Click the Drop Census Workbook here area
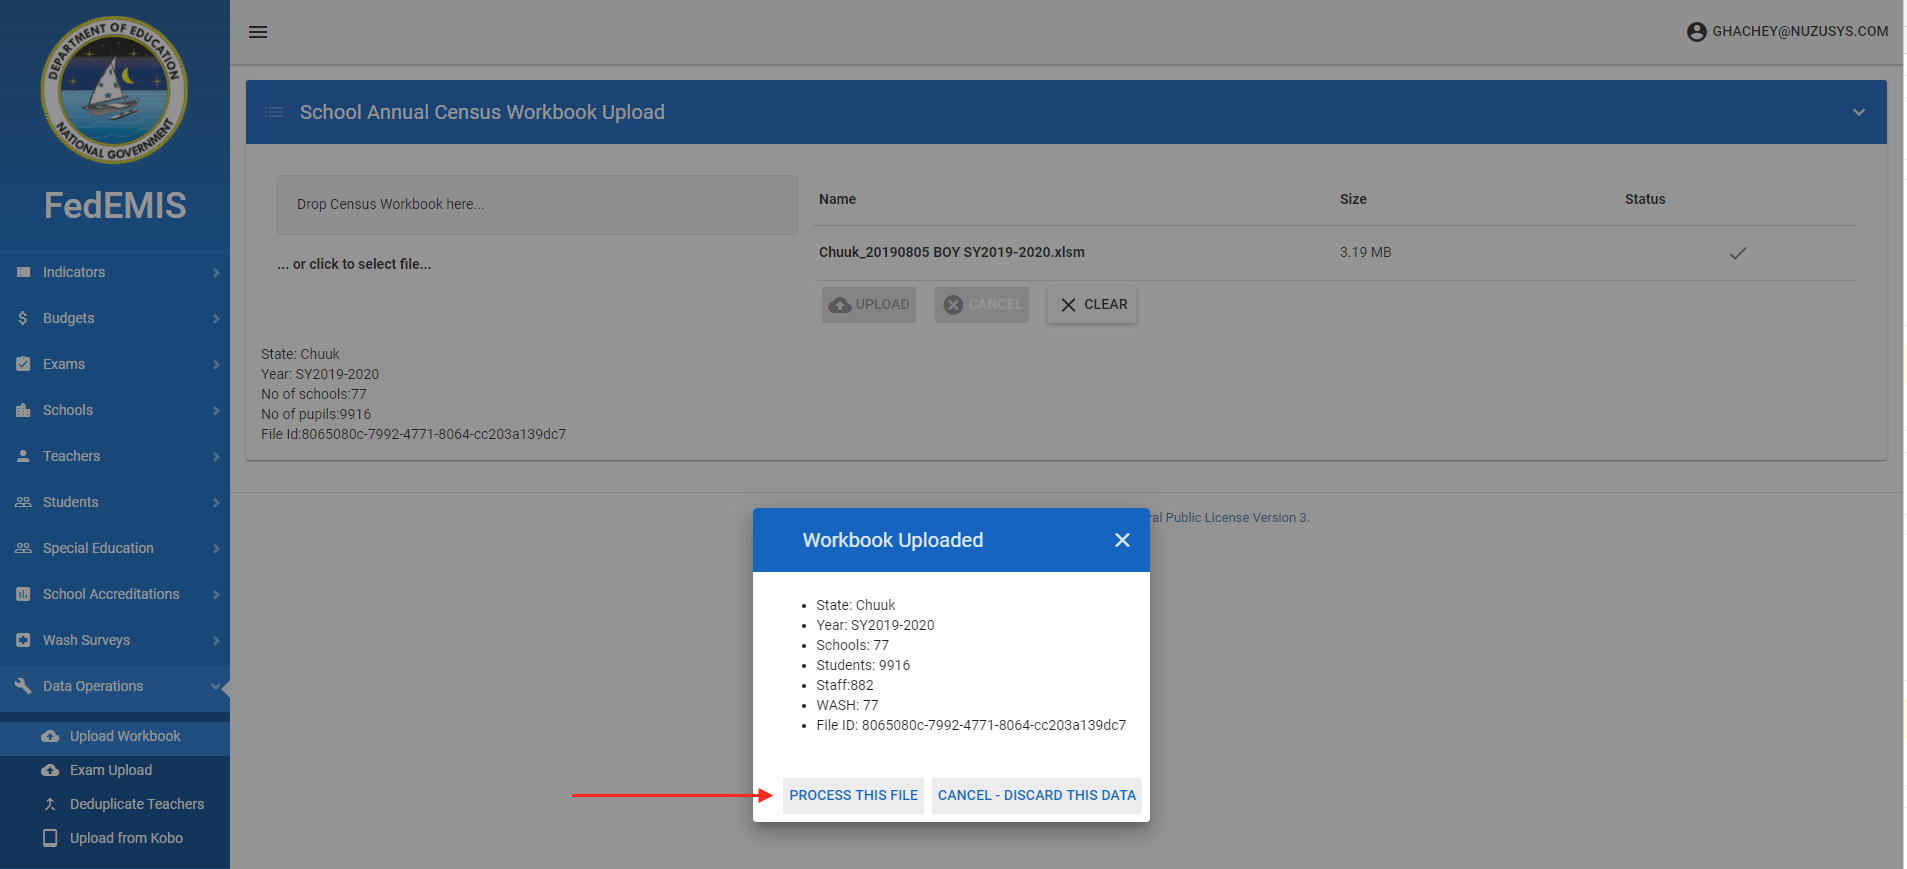The image size is (1907, 869). (537, 205)
